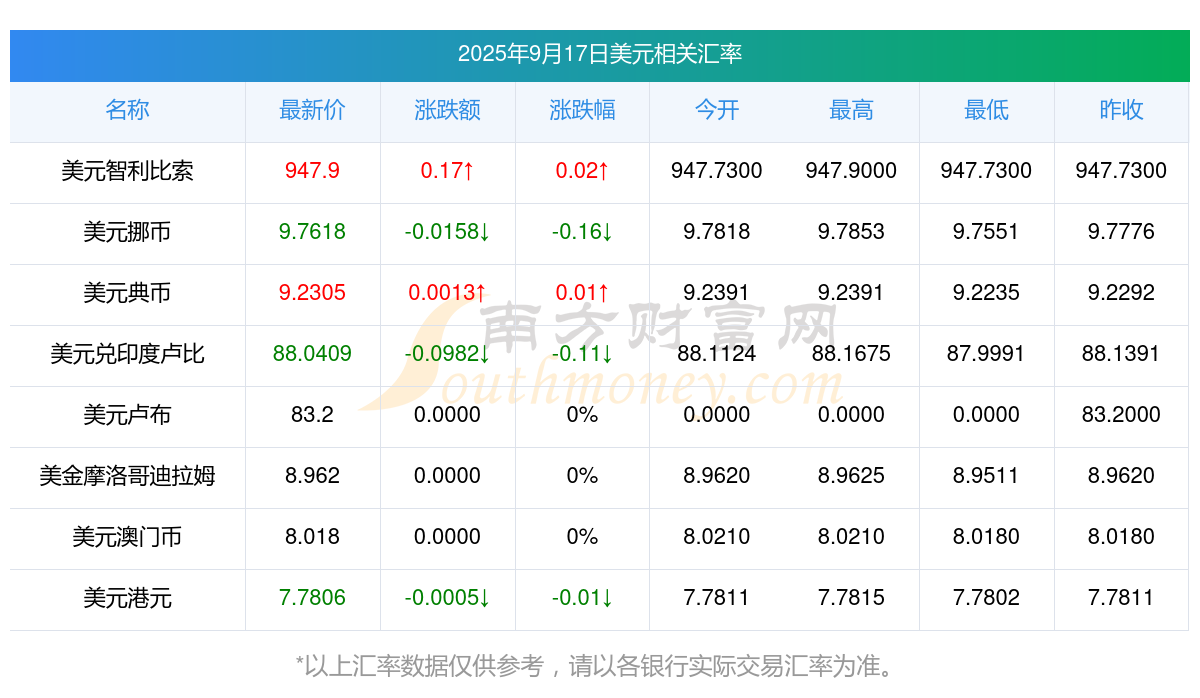Select the 今开 value 9.7818
Viewport: 1200px width, 698px height.
tap(717, 232)
